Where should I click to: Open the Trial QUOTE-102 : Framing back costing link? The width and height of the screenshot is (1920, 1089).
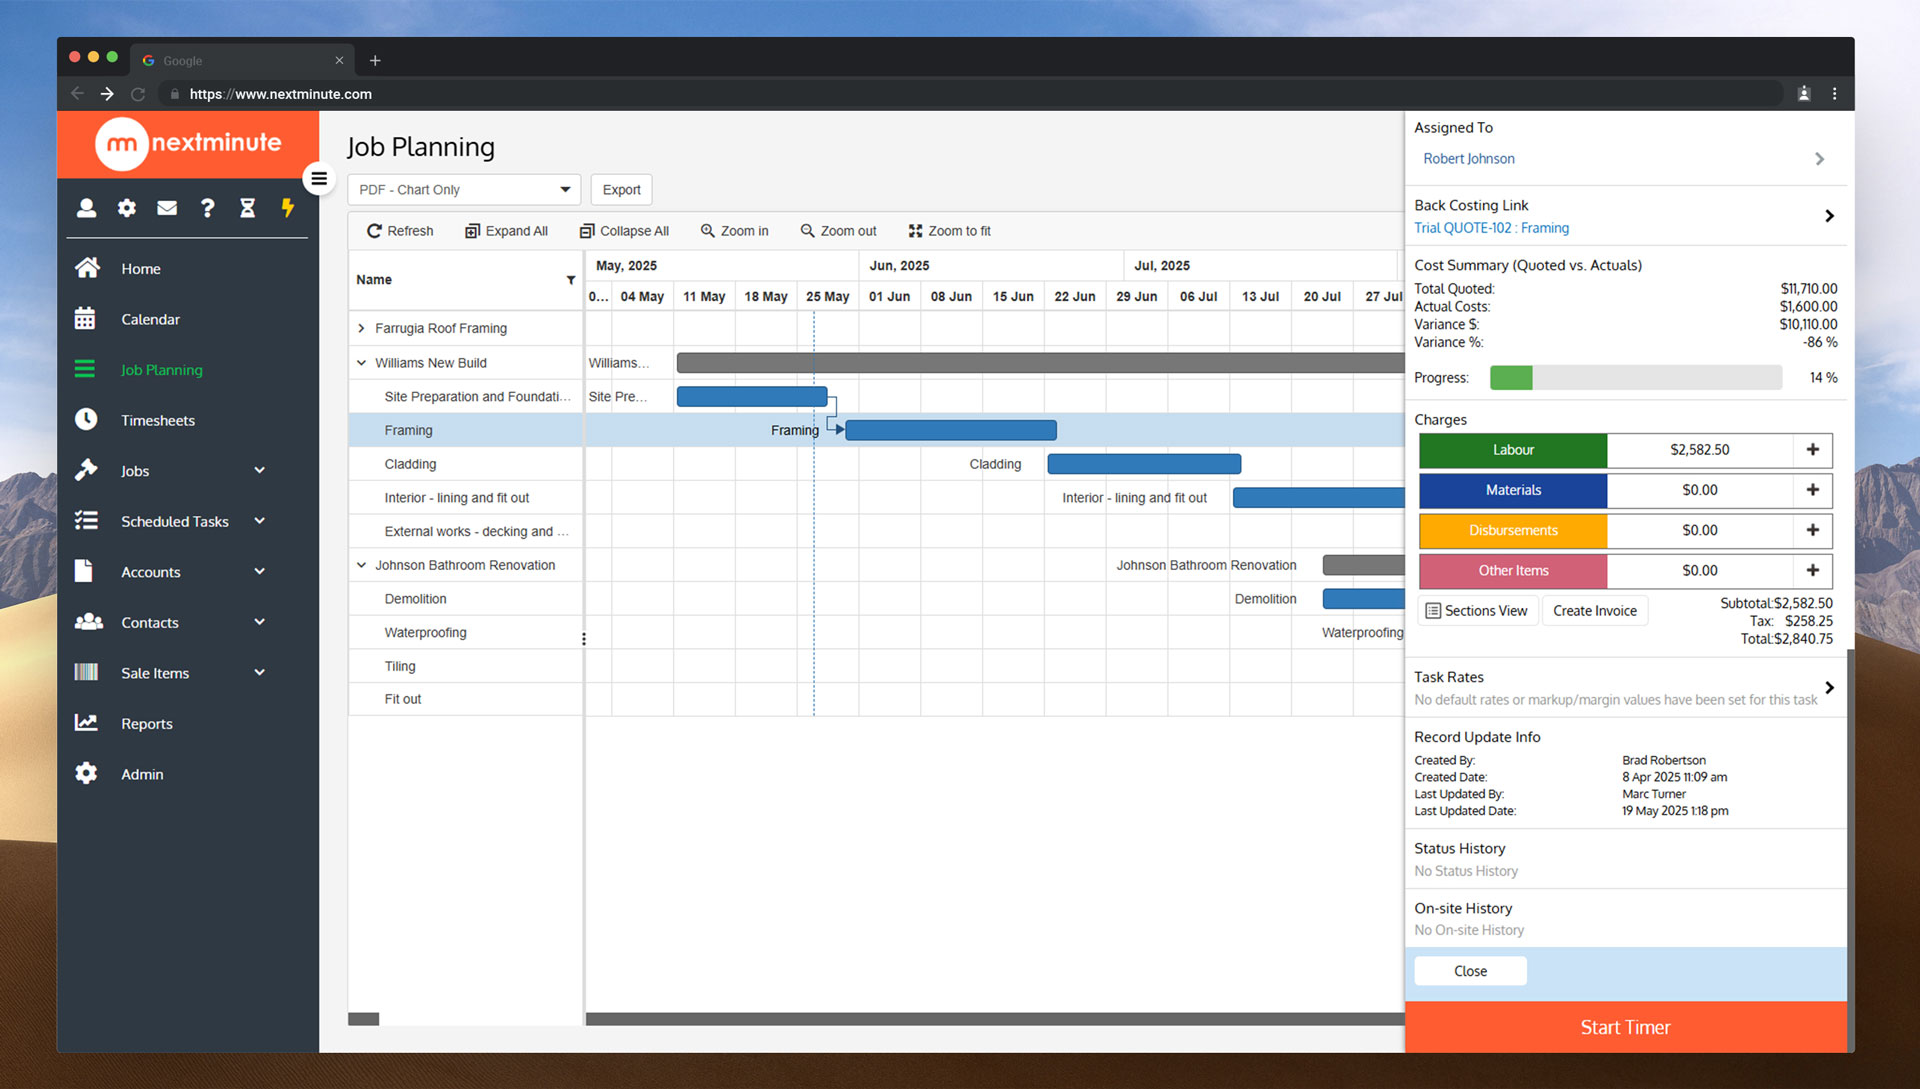click(x=1491, y=228)
